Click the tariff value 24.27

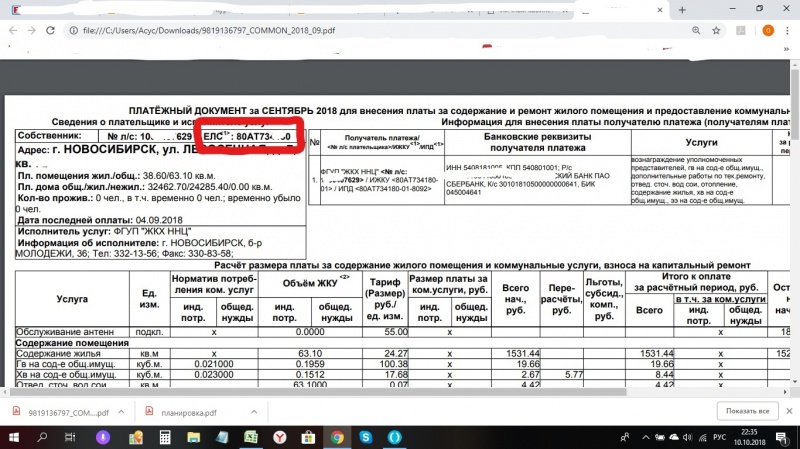click(x=395, y=353)
